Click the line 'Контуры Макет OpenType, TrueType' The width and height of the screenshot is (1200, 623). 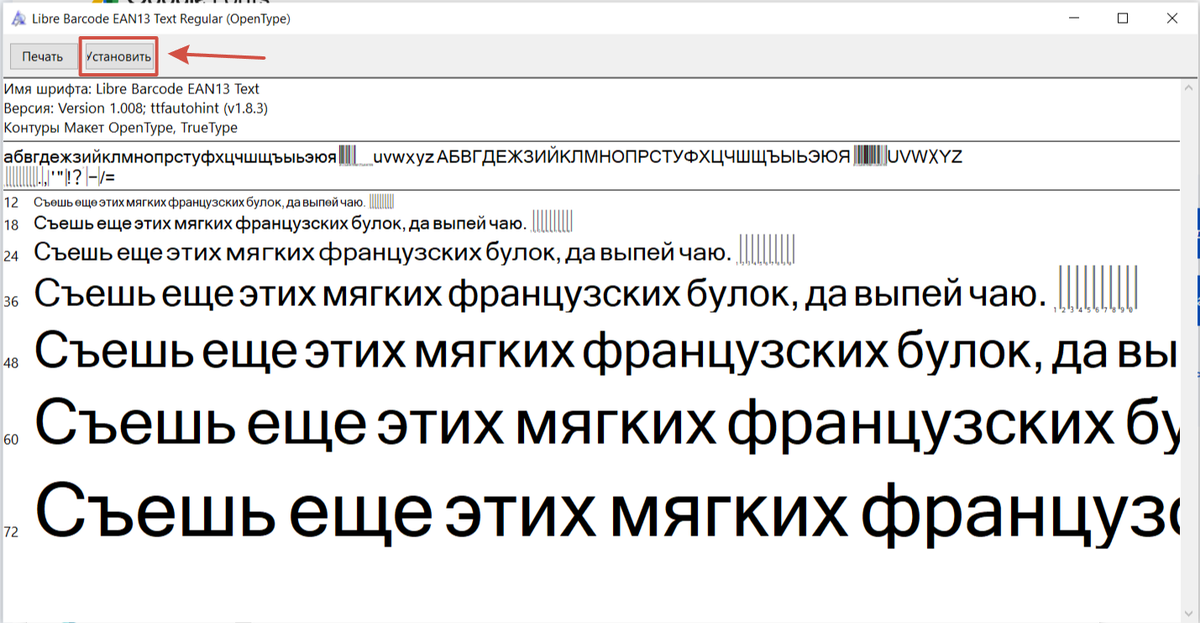pos(121,128)
